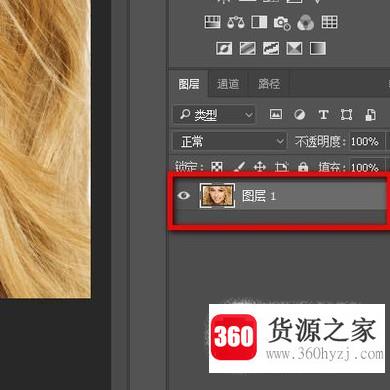Switch to the 路径 tab

point(269,84)
